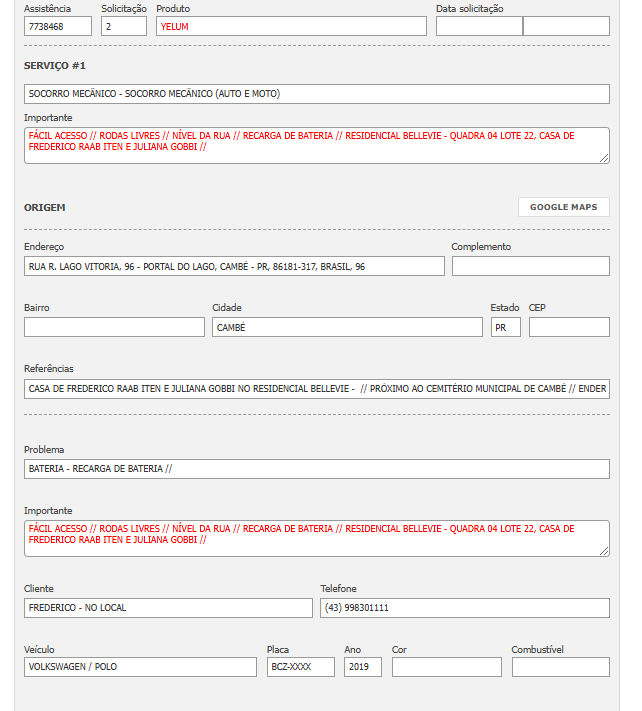The height and width of the screenshot is (711, 642).
Task: Click the Veículo field showing Volkswagen Polo
Action: pos(140,667)
